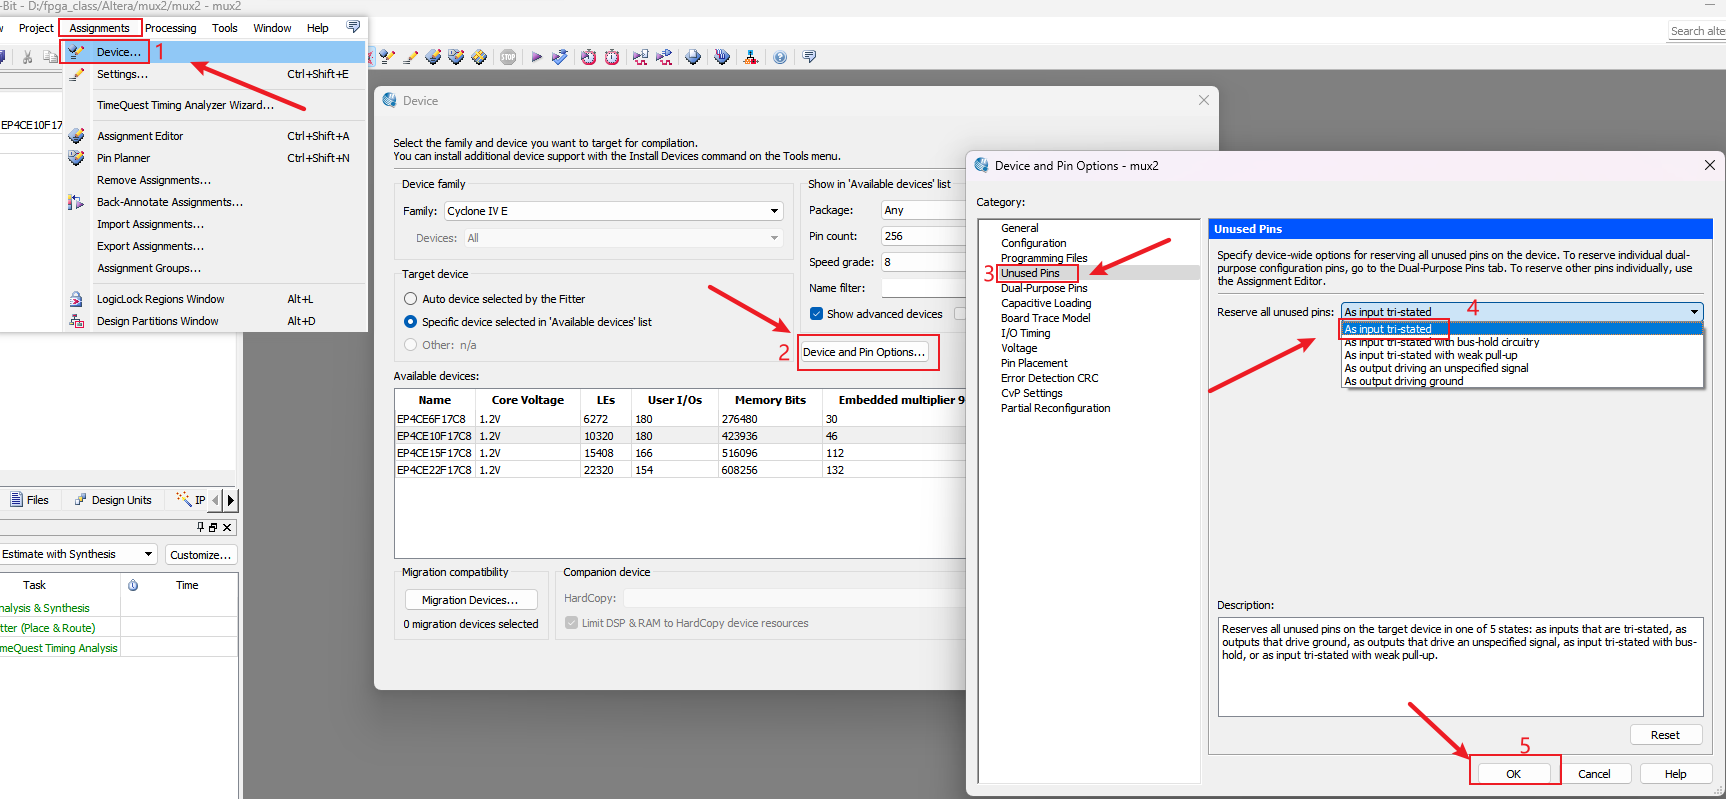Click the Help button in Device and Pin Options
The image size is (1726, 799).
tap(1675, 774)
